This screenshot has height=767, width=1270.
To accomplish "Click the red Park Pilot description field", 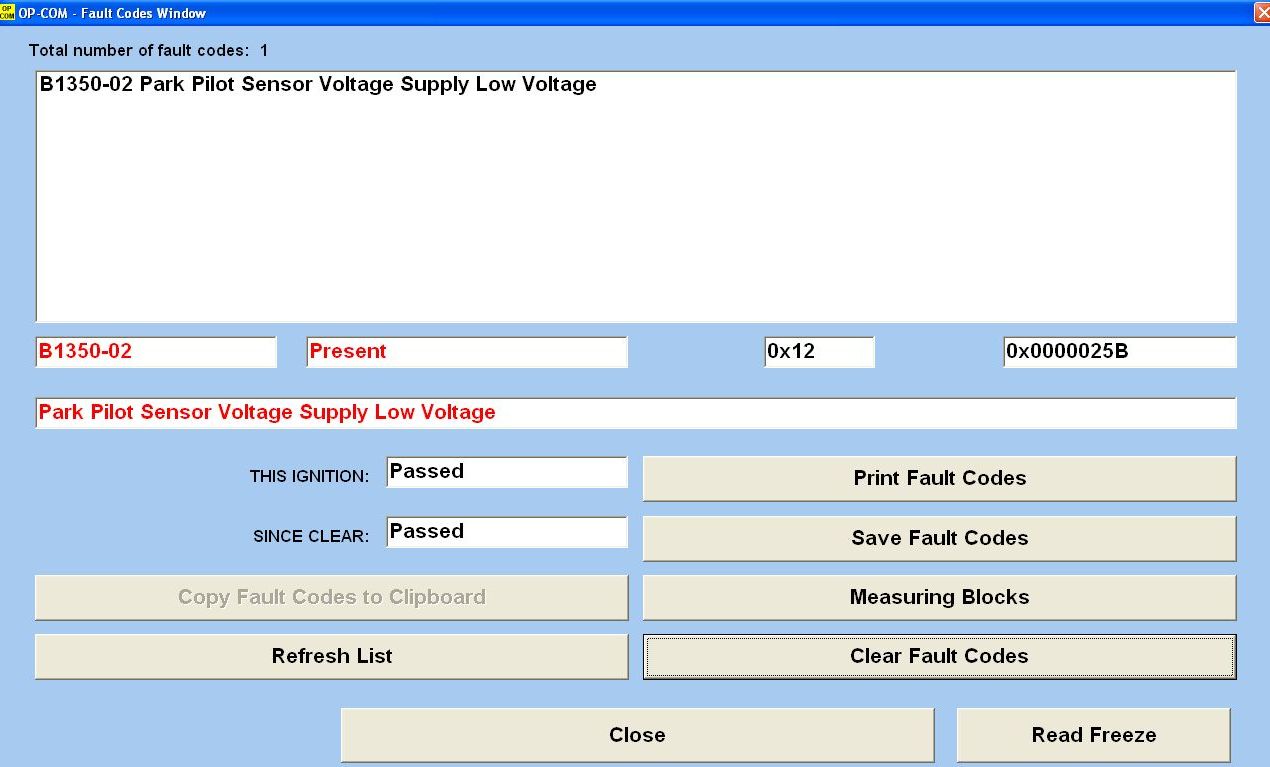I will tap(635, 413).
